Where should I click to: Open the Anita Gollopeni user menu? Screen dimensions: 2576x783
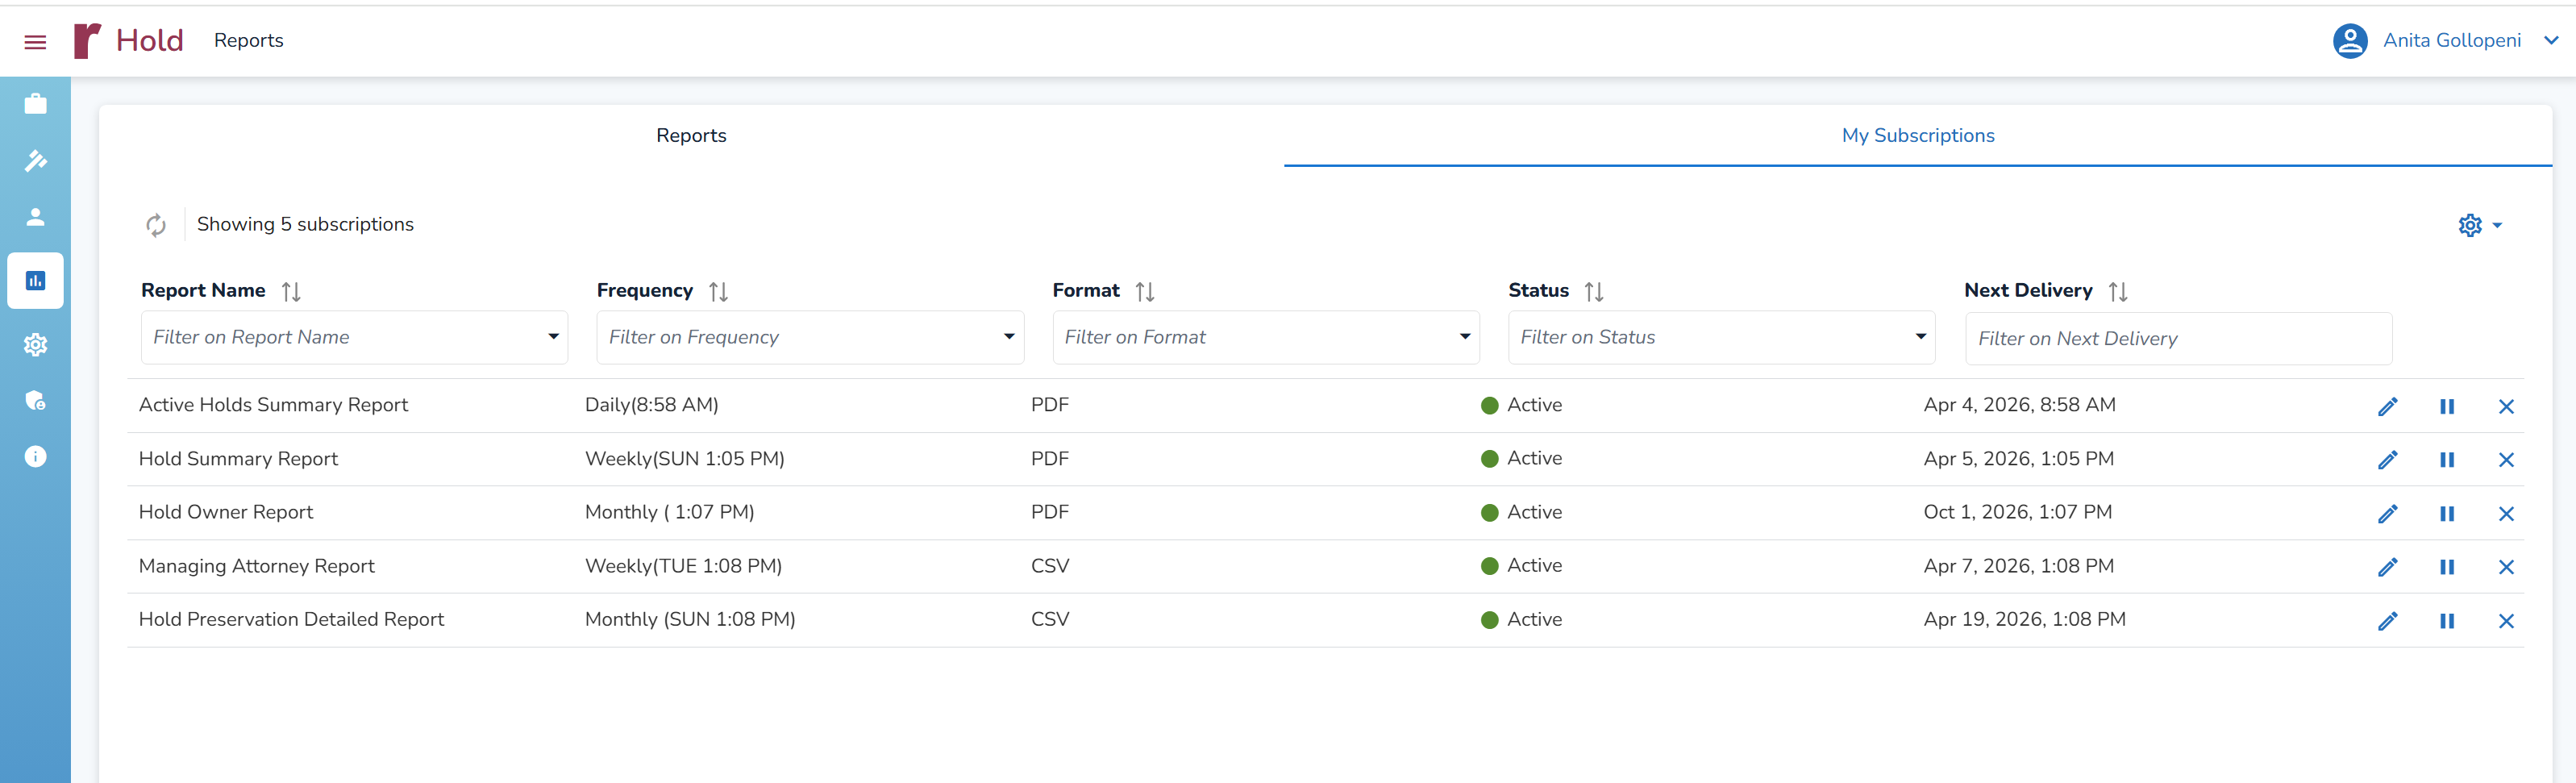2450,41
